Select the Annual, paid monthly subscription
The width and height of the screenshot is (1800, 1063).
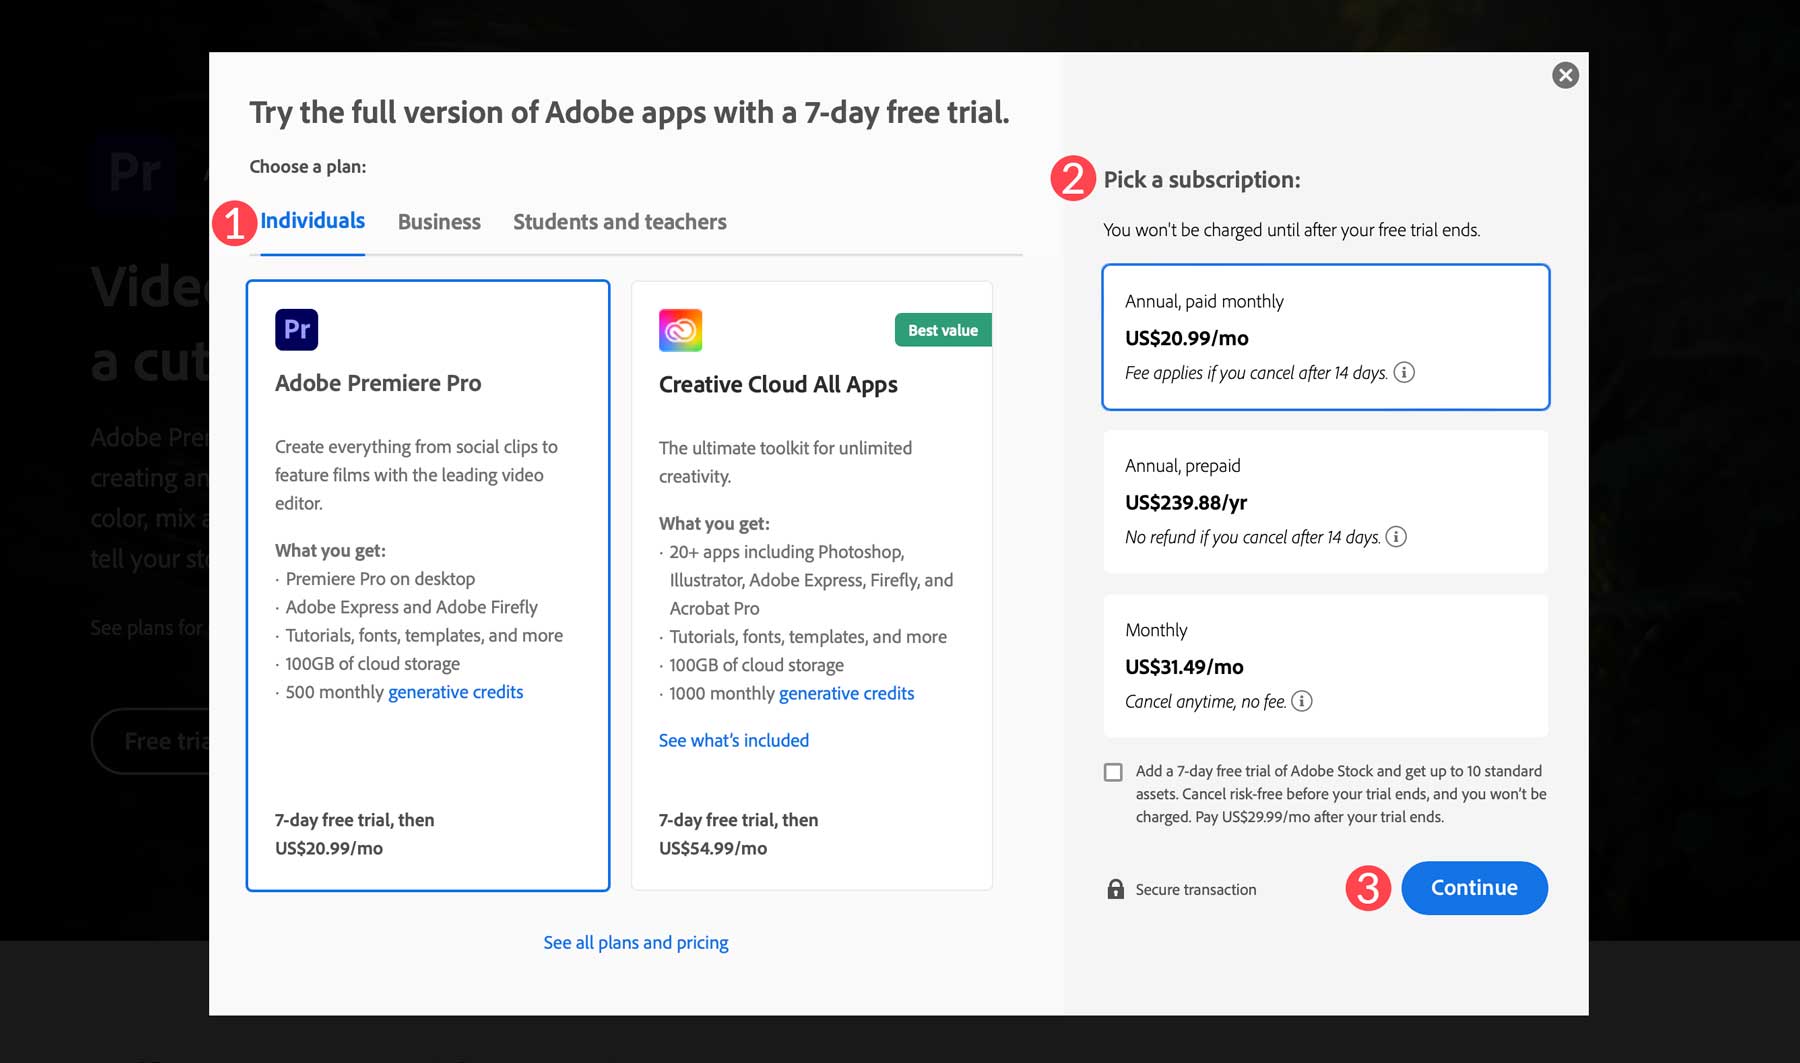click(x=1325, y=336)
